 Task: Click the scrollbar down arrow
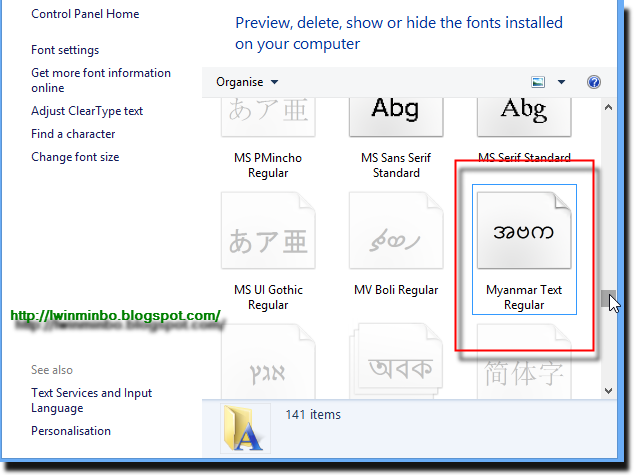[608, 391]
